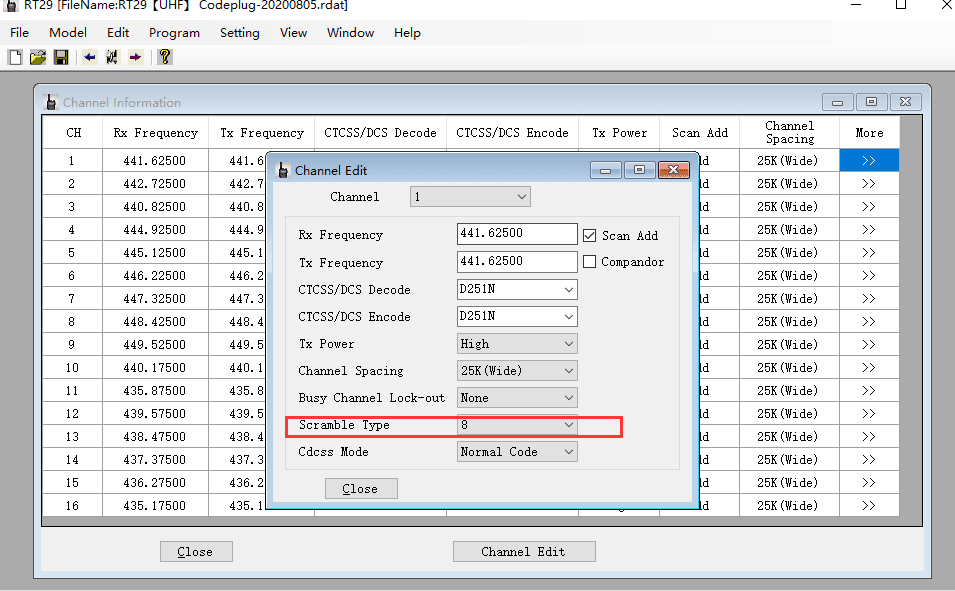Expand the Channel Spacing dropdown
The width and height of the screenshot is (955, 591).
point(568,371)
